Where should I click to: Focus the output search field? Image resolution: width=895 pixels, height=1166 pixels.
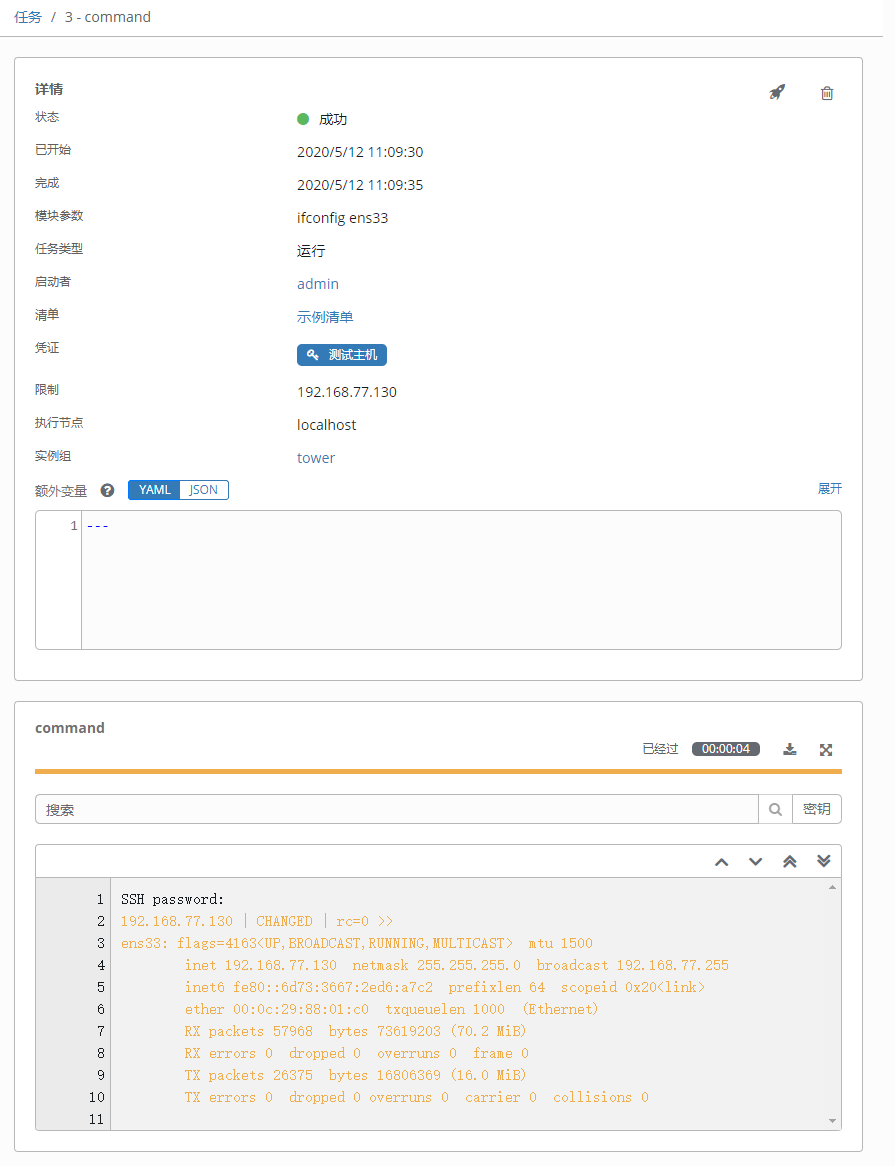396,810
